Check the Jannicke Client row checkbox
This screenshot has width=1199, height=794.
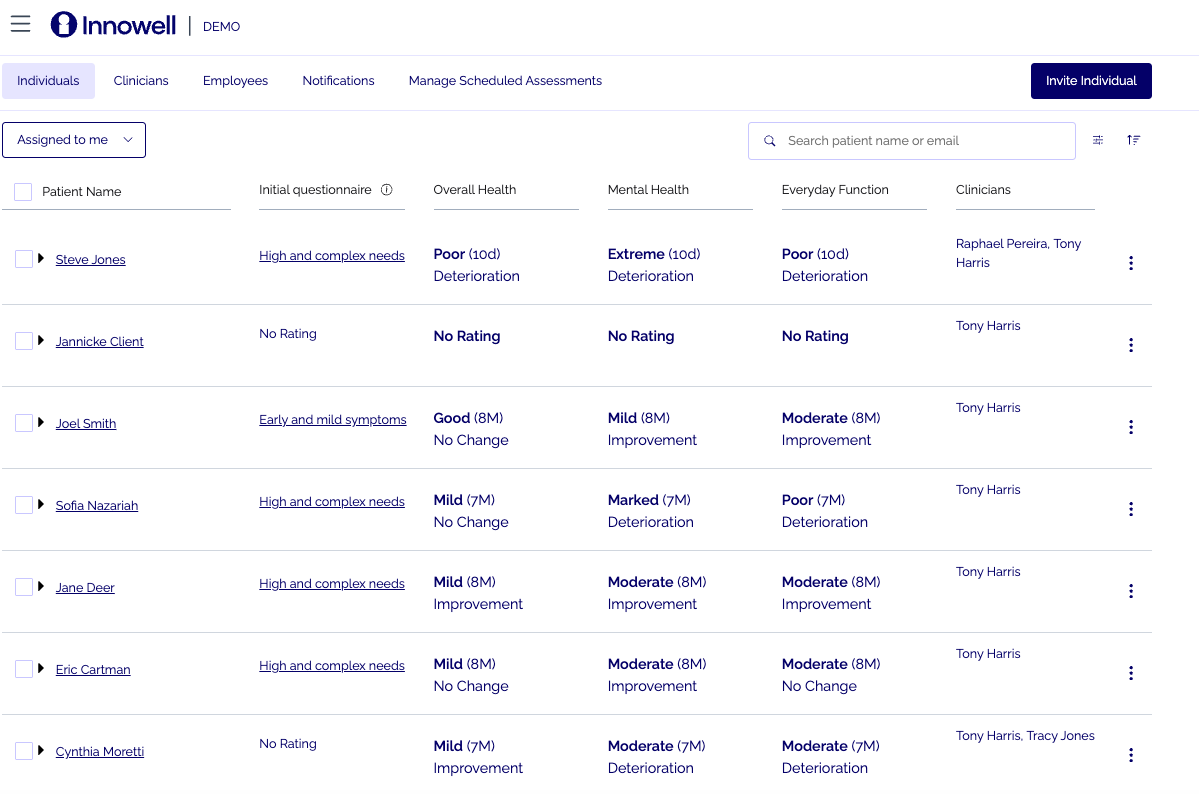(x=24, y=340)
